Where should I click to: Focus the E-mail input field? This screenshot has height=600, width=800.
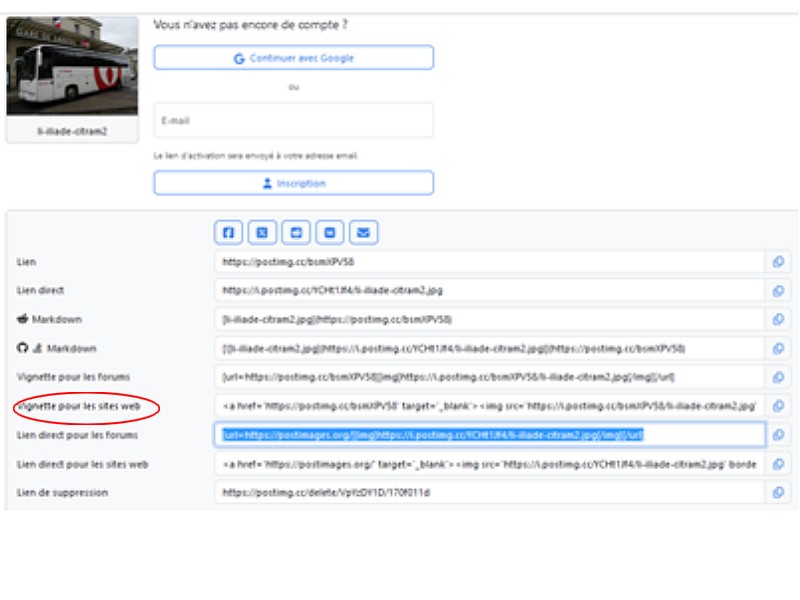pyautogui.click(x=294, y=120)
